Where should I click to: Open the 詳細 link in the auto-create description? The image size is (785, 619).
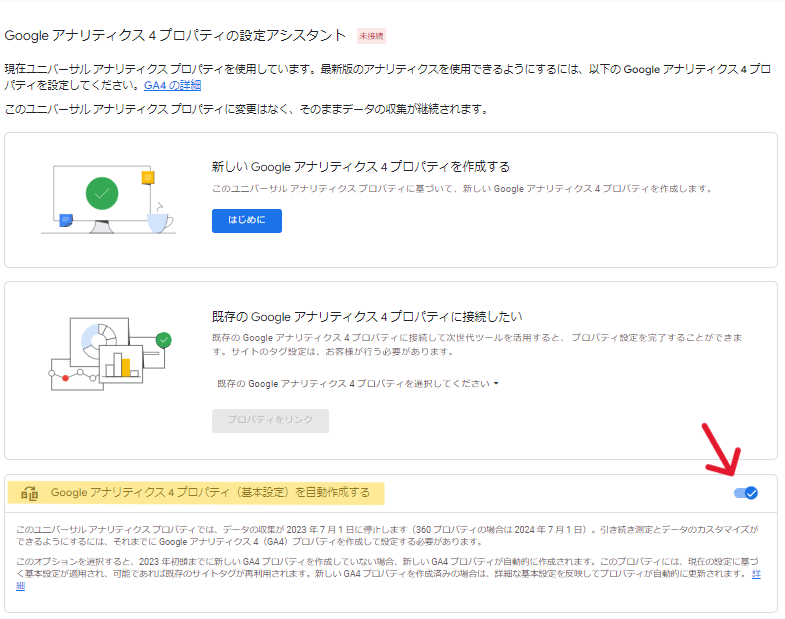pyautogui.click(x=756, y=574)
